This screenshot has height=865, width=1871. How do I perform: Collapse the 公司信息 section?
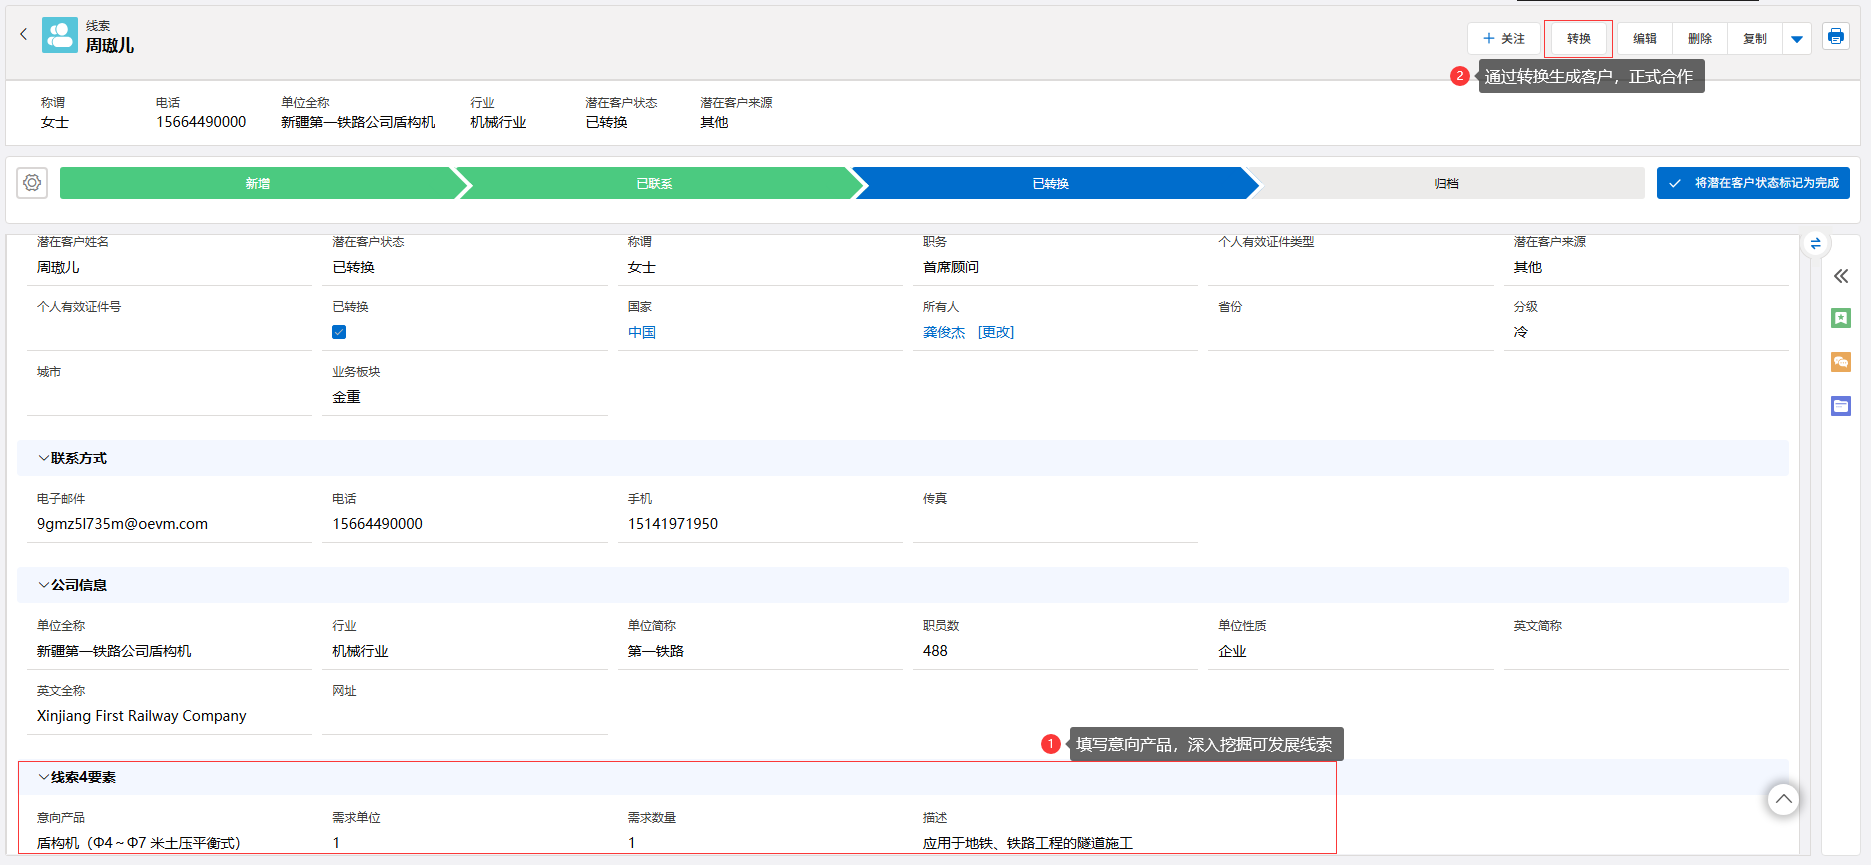(x=44, y=585)
